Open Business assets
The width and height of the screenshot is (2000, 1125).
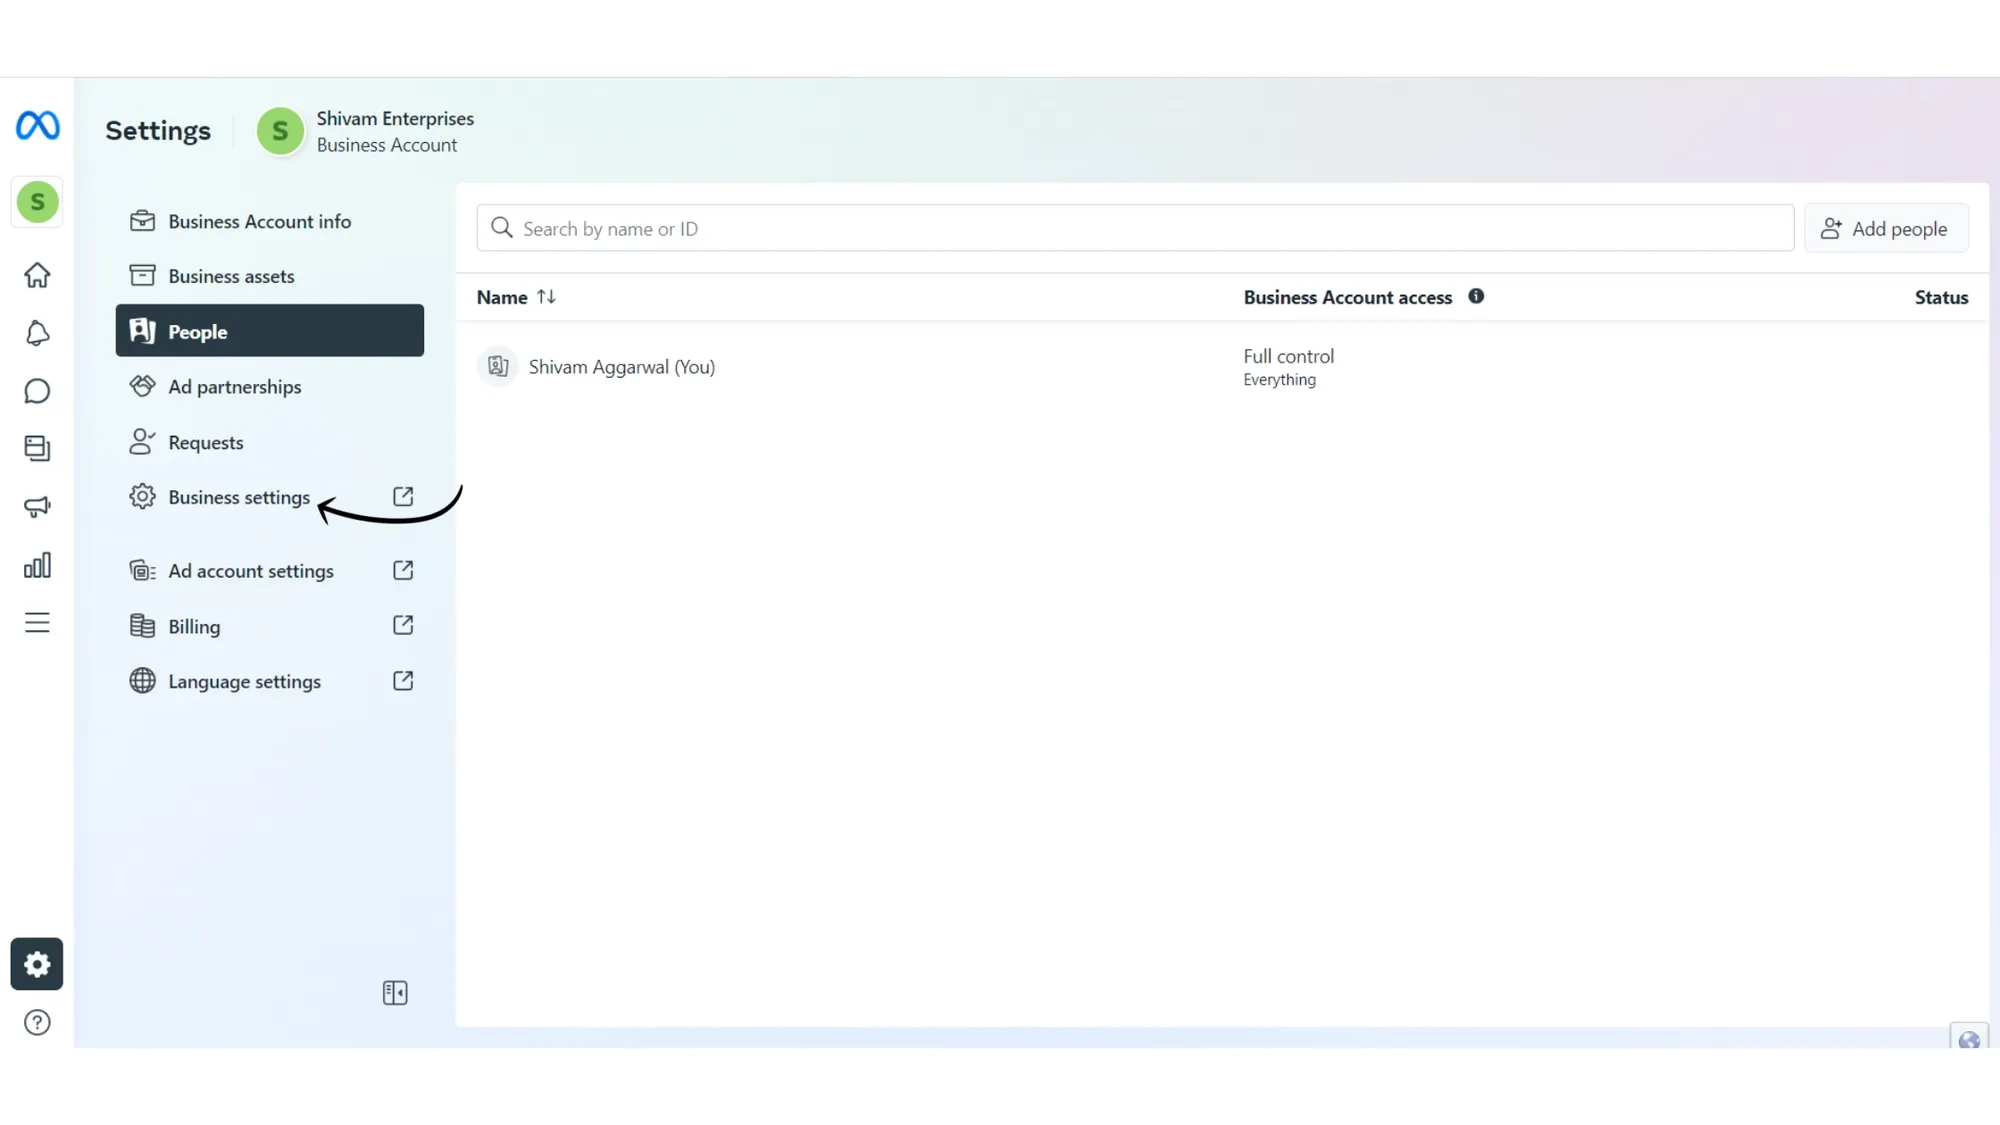pyautogui.click(x=231, y=276)
